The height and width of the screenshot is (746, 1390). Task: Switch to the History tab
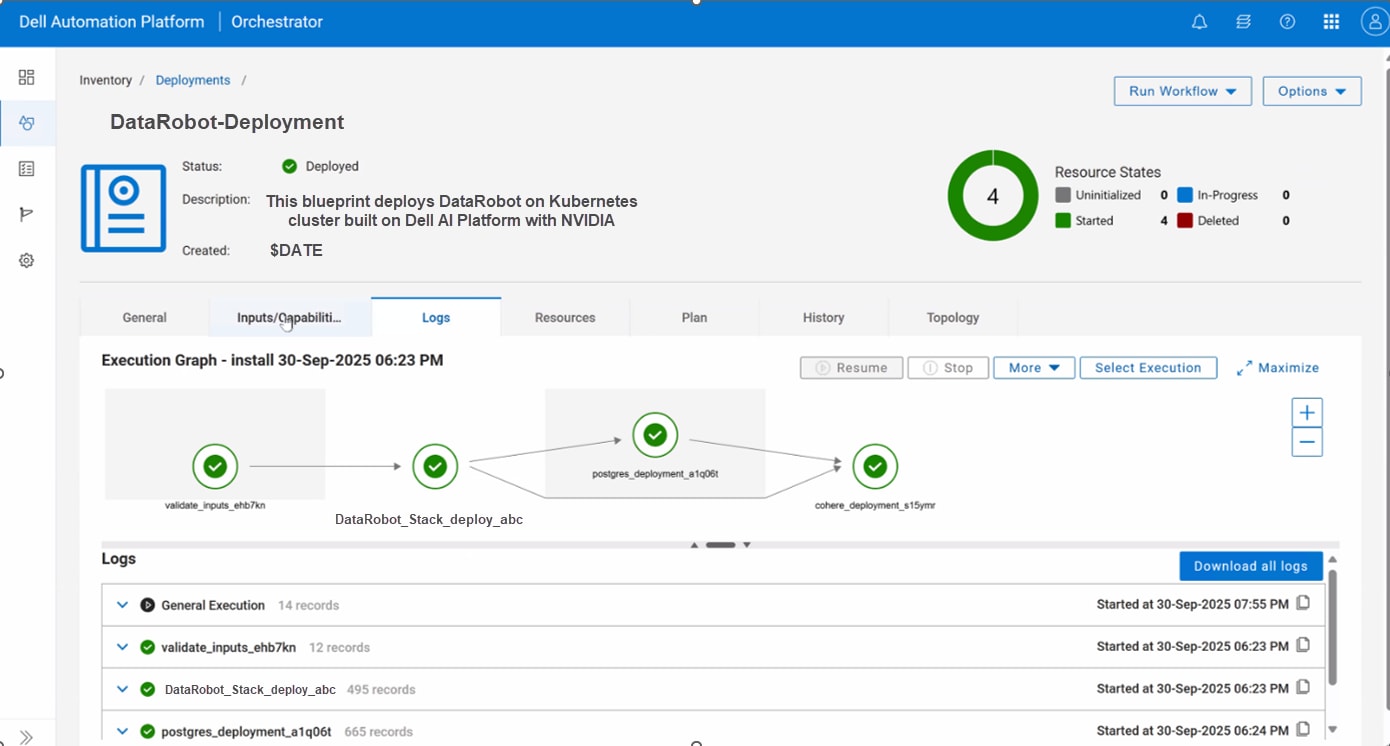pos(823,317)
